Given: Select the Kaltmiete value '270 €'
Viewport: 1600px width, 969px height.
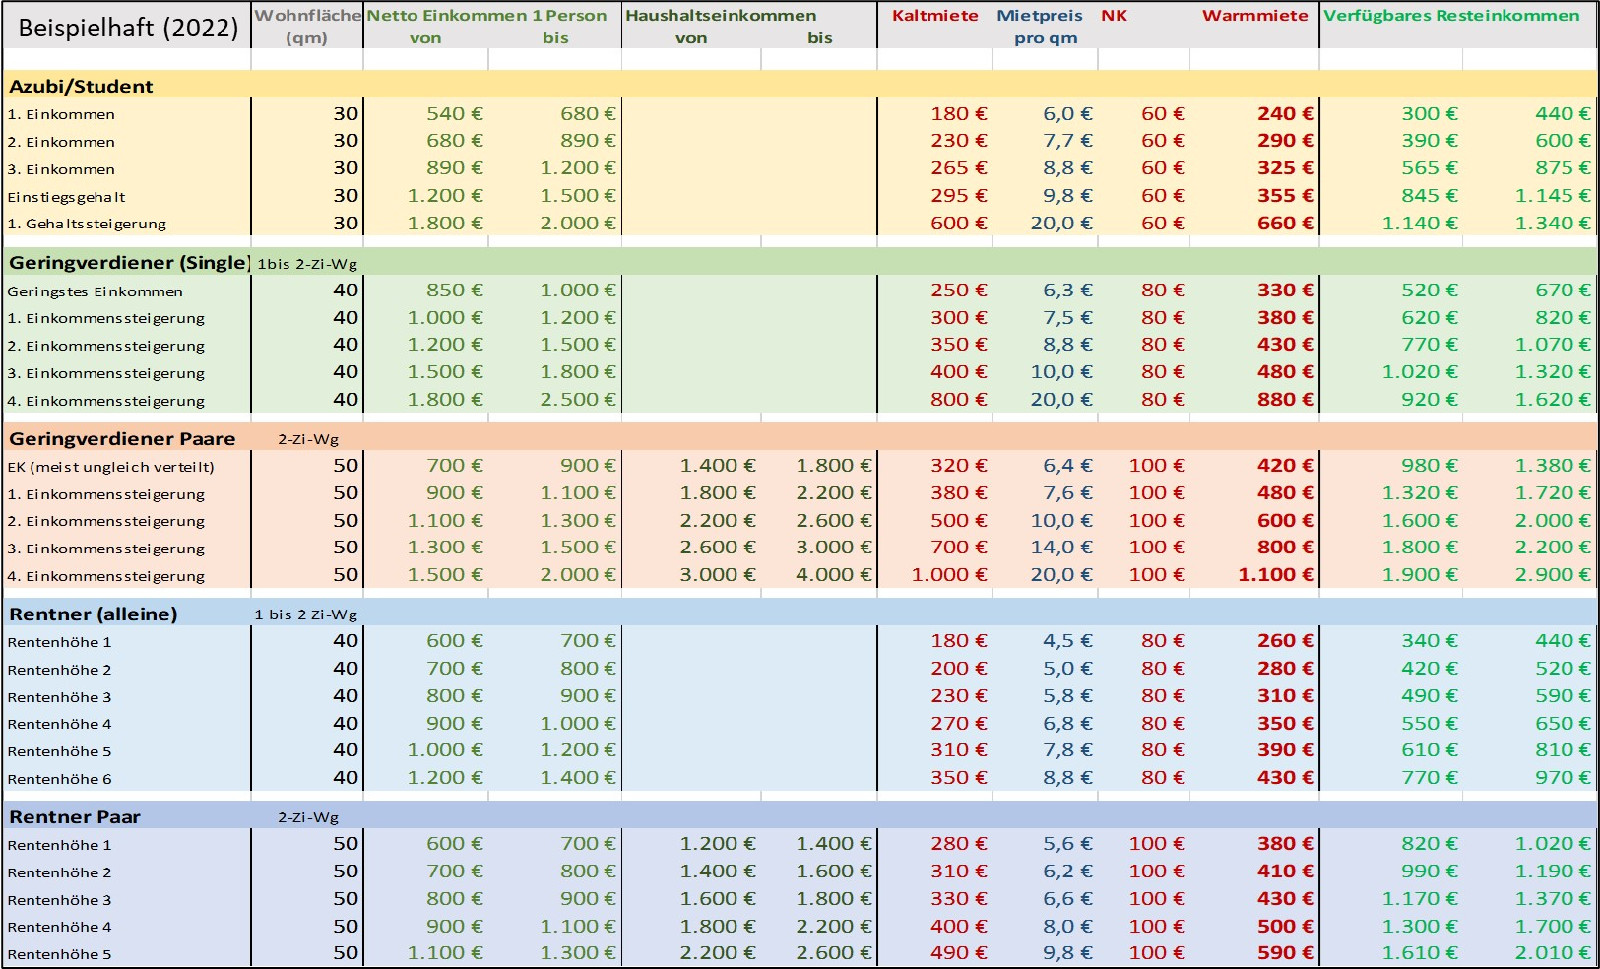Looking at the screenshot, I should 958,724.
